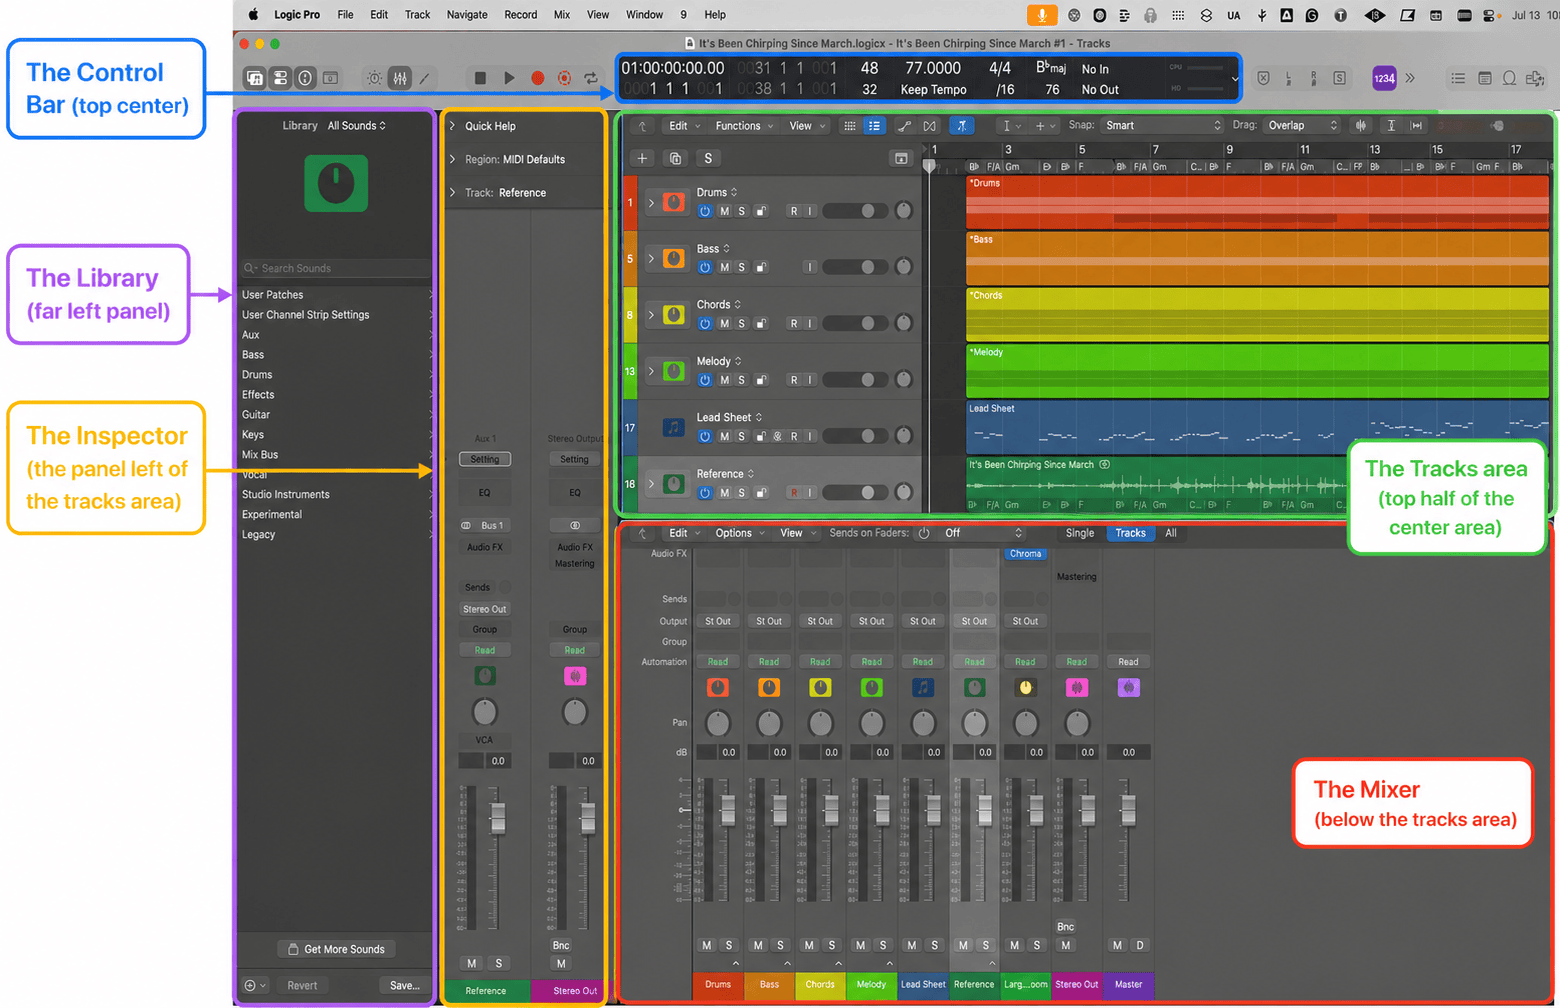Viewport: 1560px width, 1008px height.
Task: Click the Search Sounds field
Action: coord(337,268)
